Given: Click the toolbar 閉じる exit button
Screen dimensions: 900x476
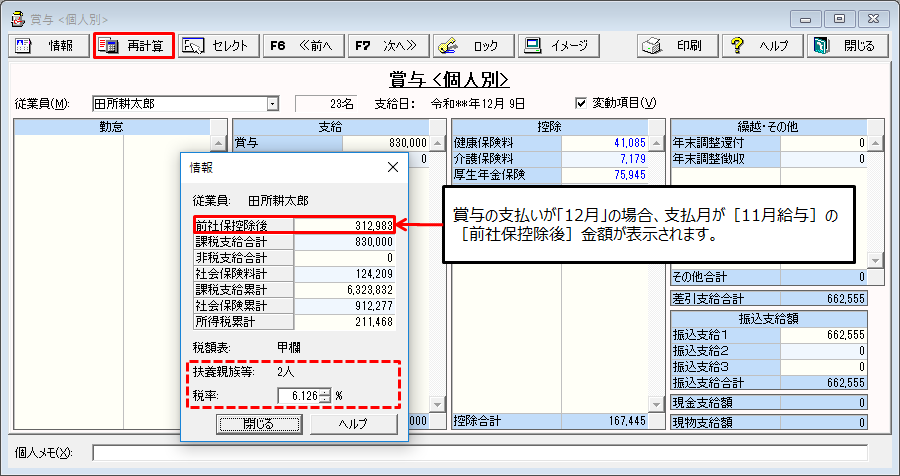Looking at the screenshot, I should click(x=847, y=46).
